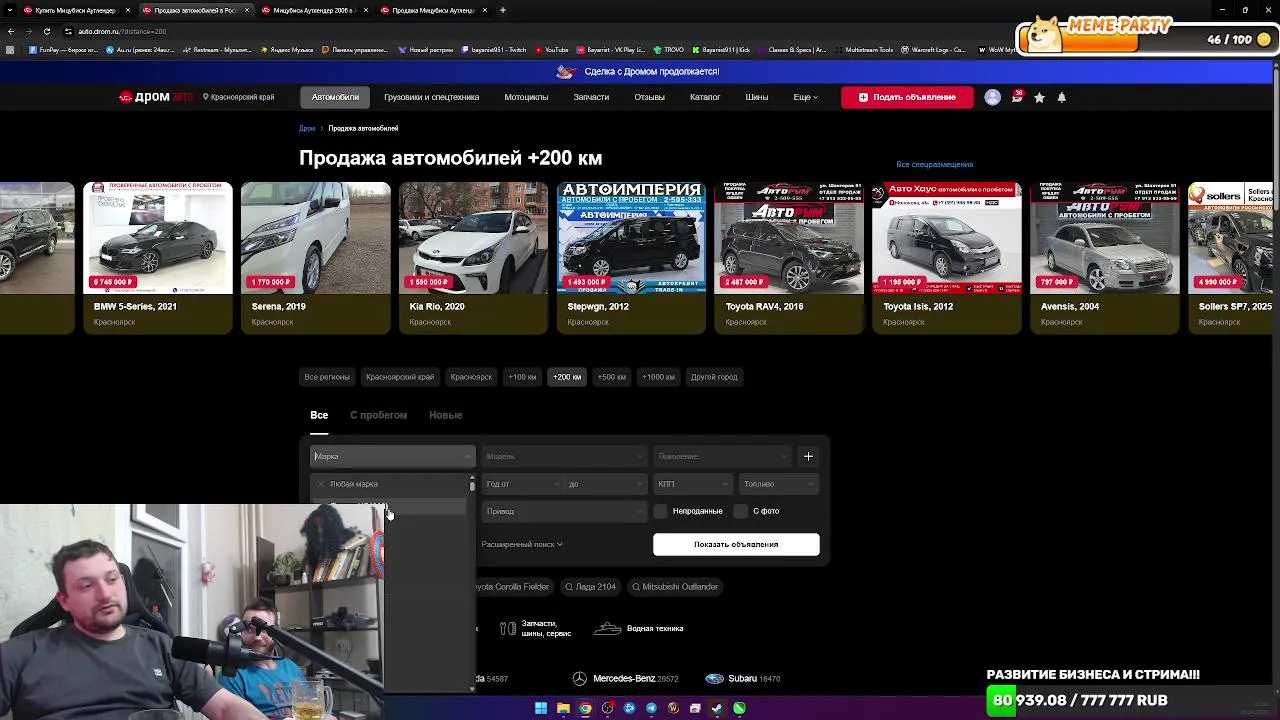1280x720 pixels.
Task: Open the Модель dropdown
Action: click(x=564, y=456)
